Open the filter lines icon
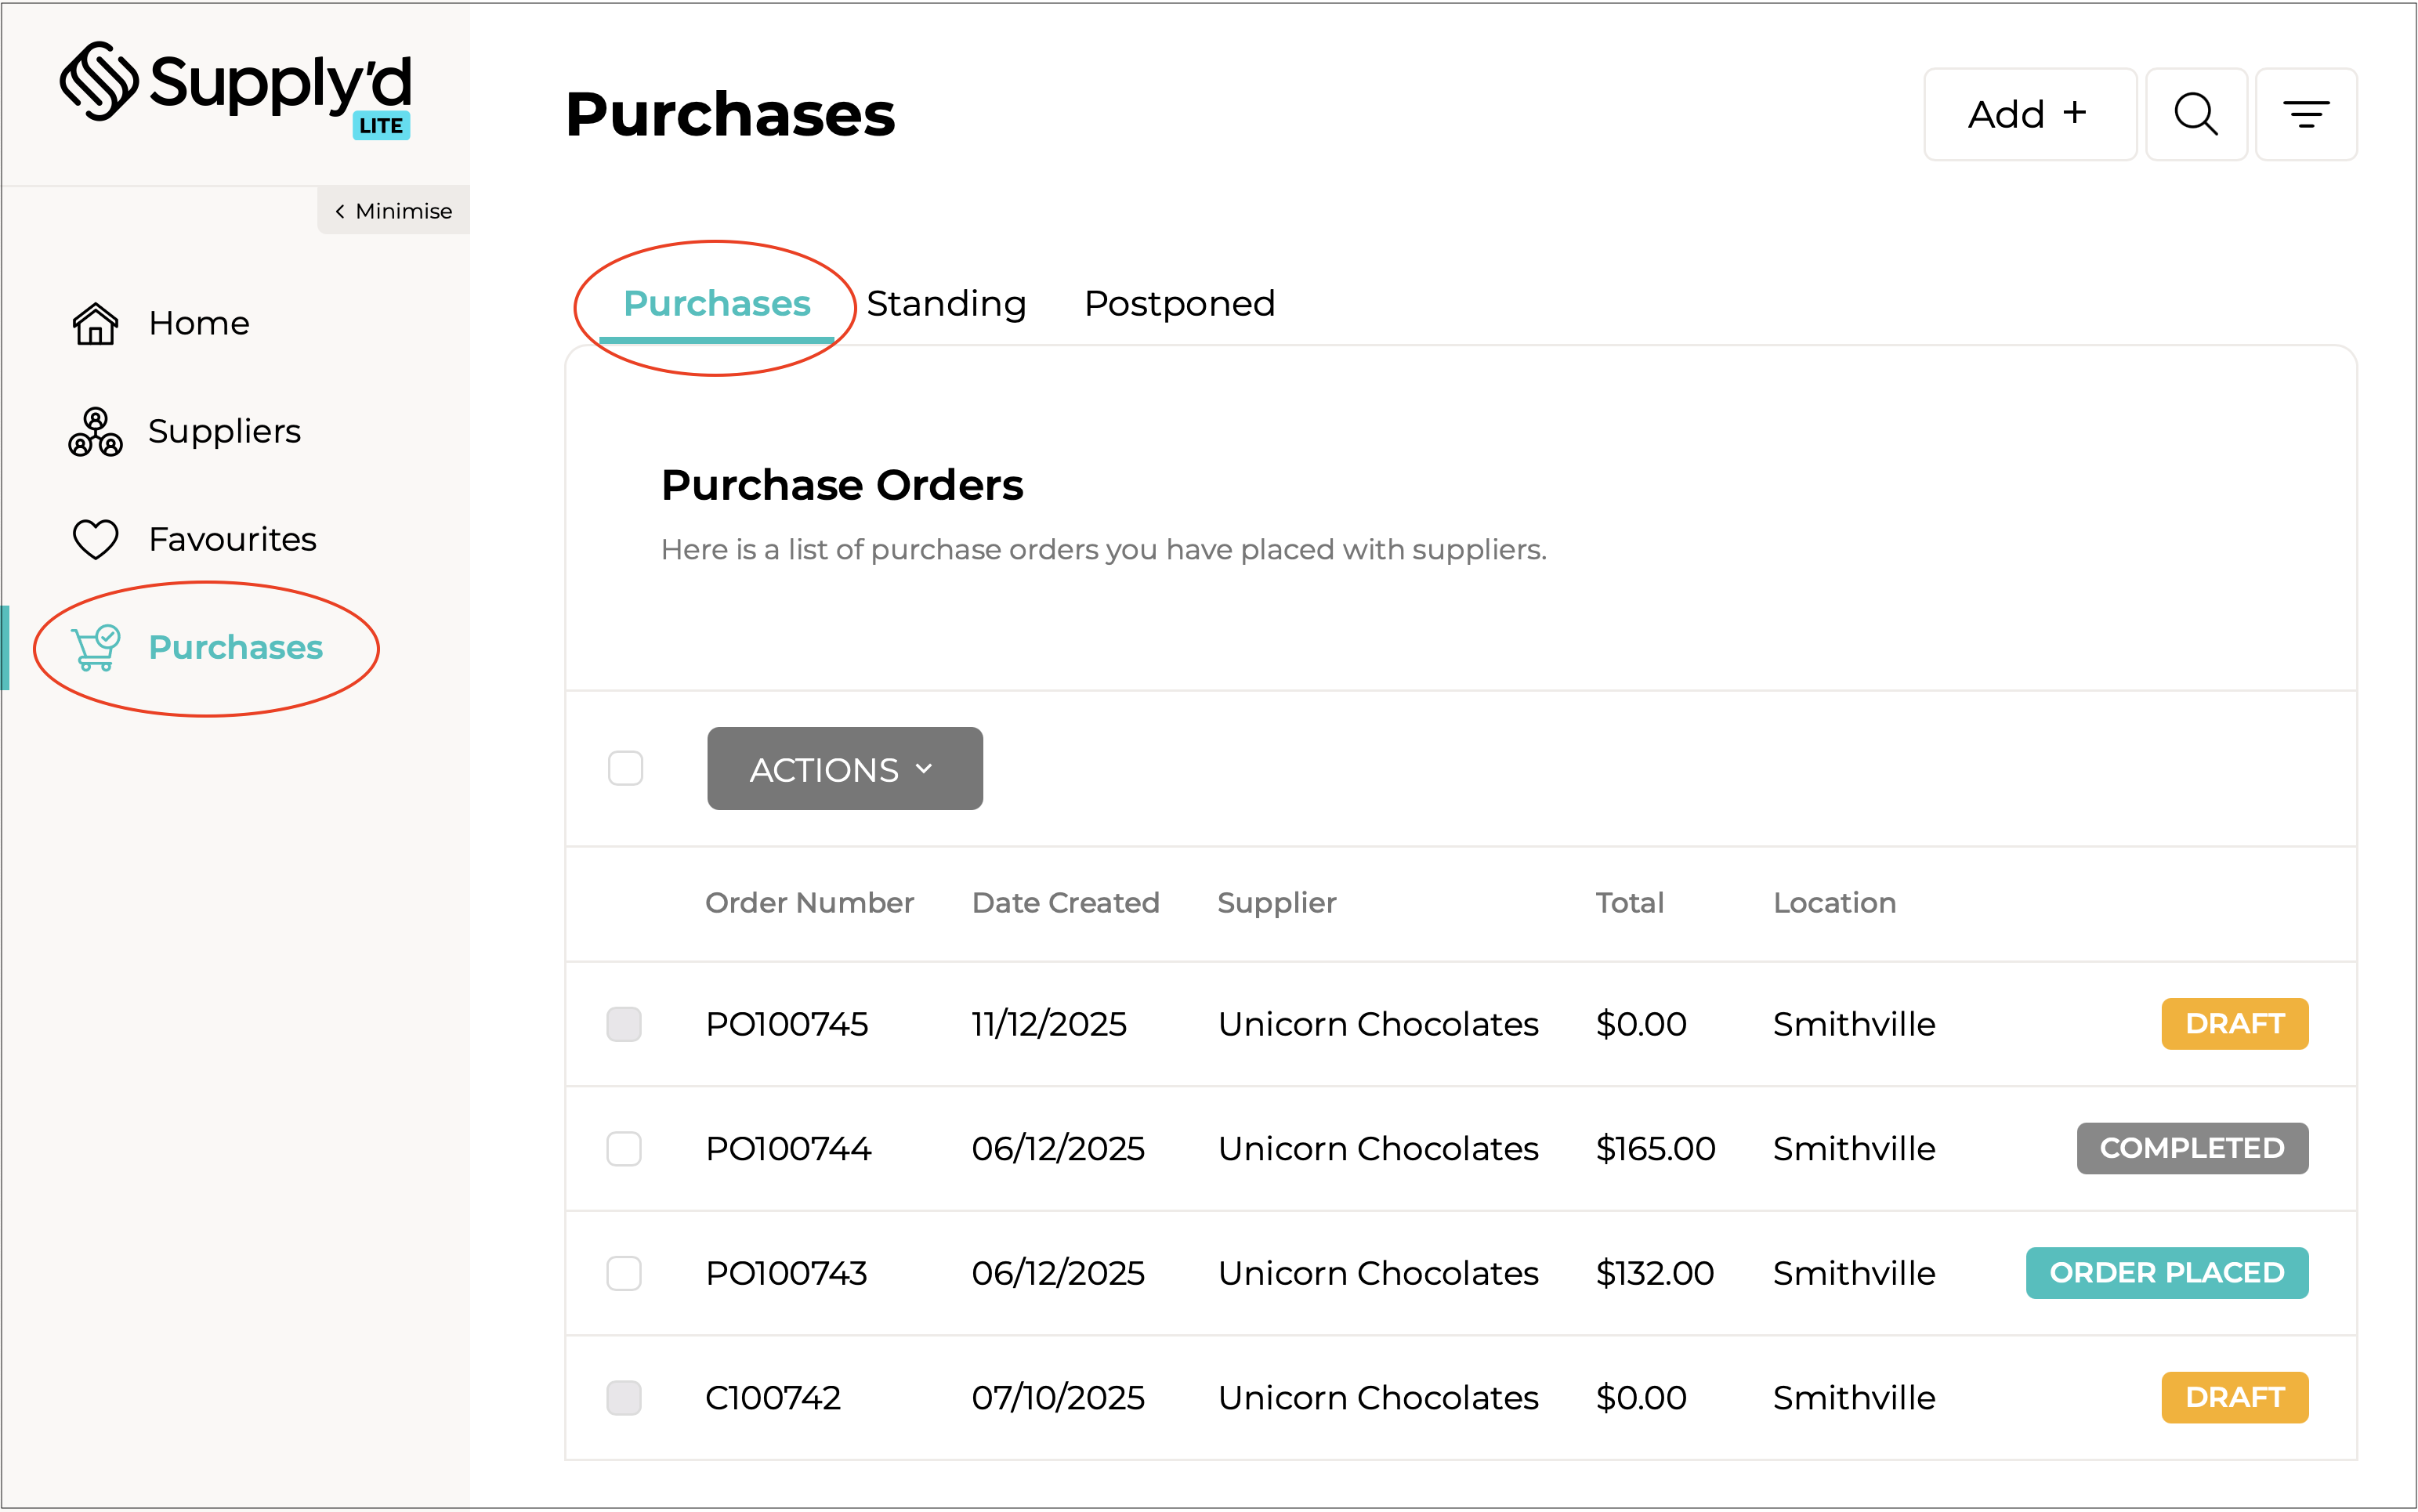Screen dimensions: 2418x1512 coord(2305,114)
